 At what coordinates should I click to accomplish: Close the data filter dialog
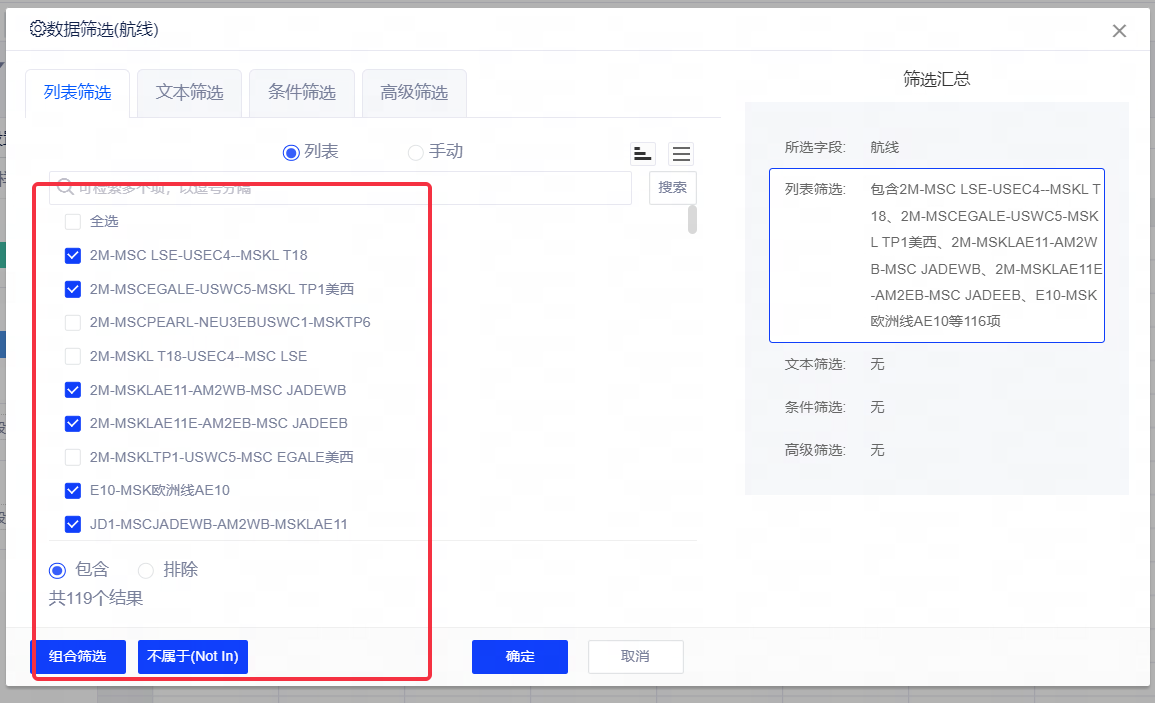[1119, 31]
